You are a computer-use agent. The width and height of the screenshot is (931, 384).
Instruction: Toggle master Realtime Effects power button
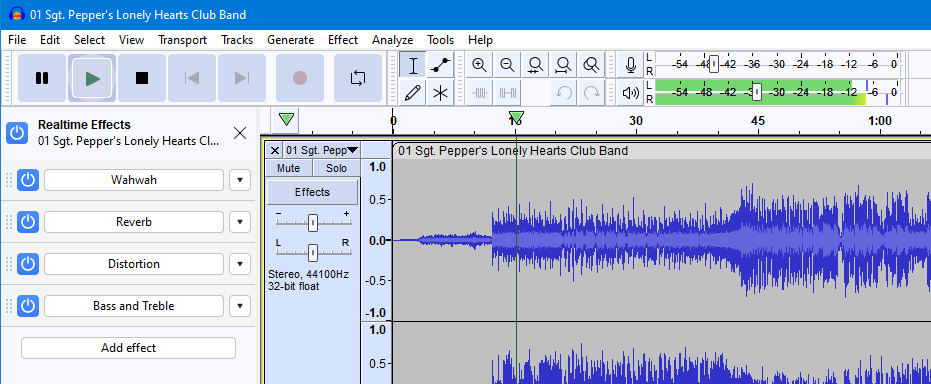(x=17, y=133)
